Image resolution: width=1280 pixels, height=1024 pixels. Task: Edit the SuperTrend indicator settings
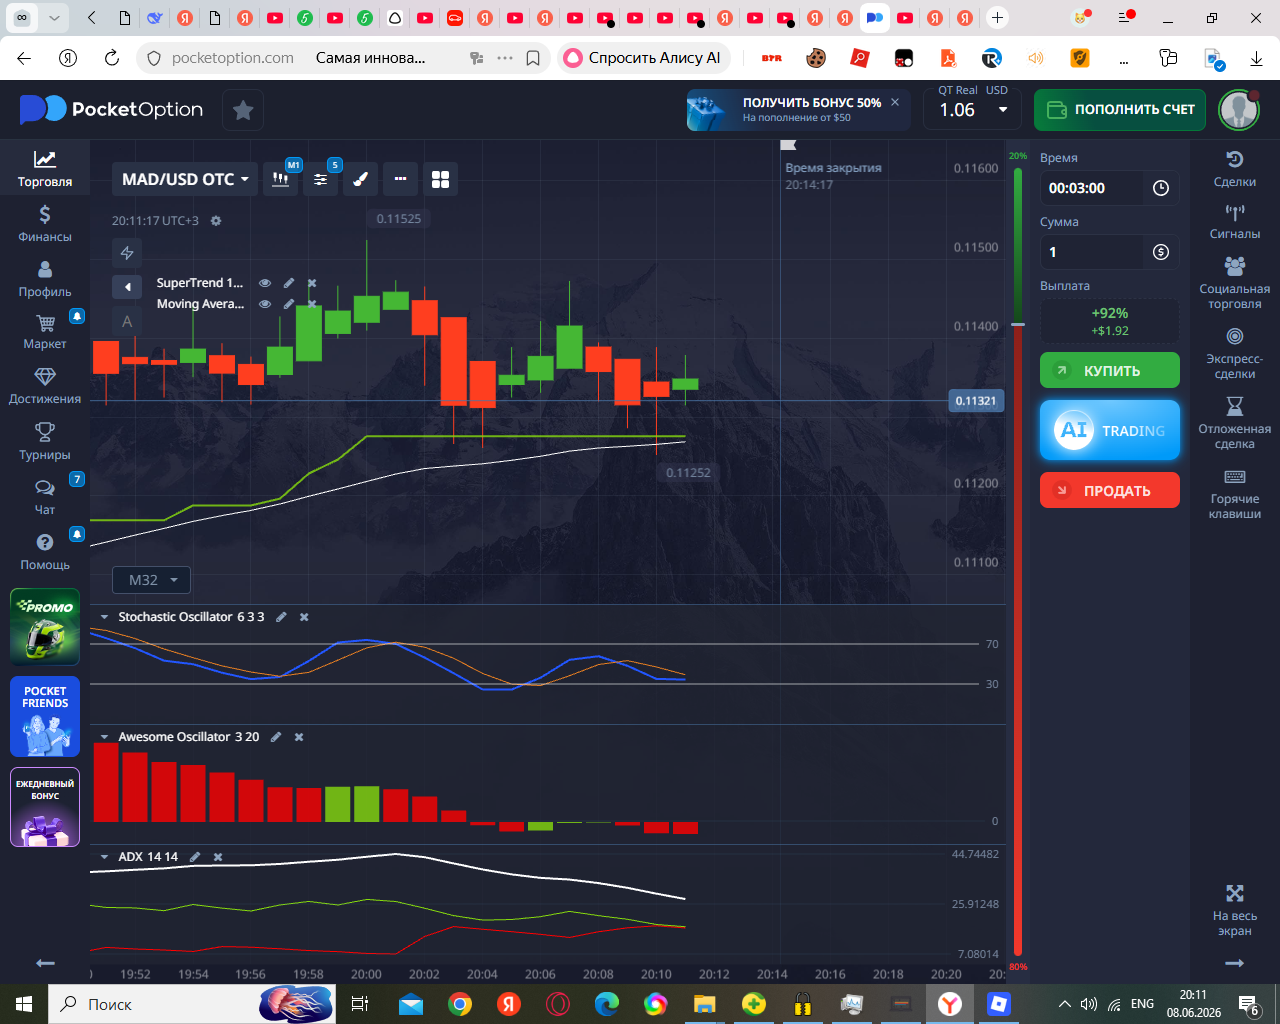(x=289, y=283)
